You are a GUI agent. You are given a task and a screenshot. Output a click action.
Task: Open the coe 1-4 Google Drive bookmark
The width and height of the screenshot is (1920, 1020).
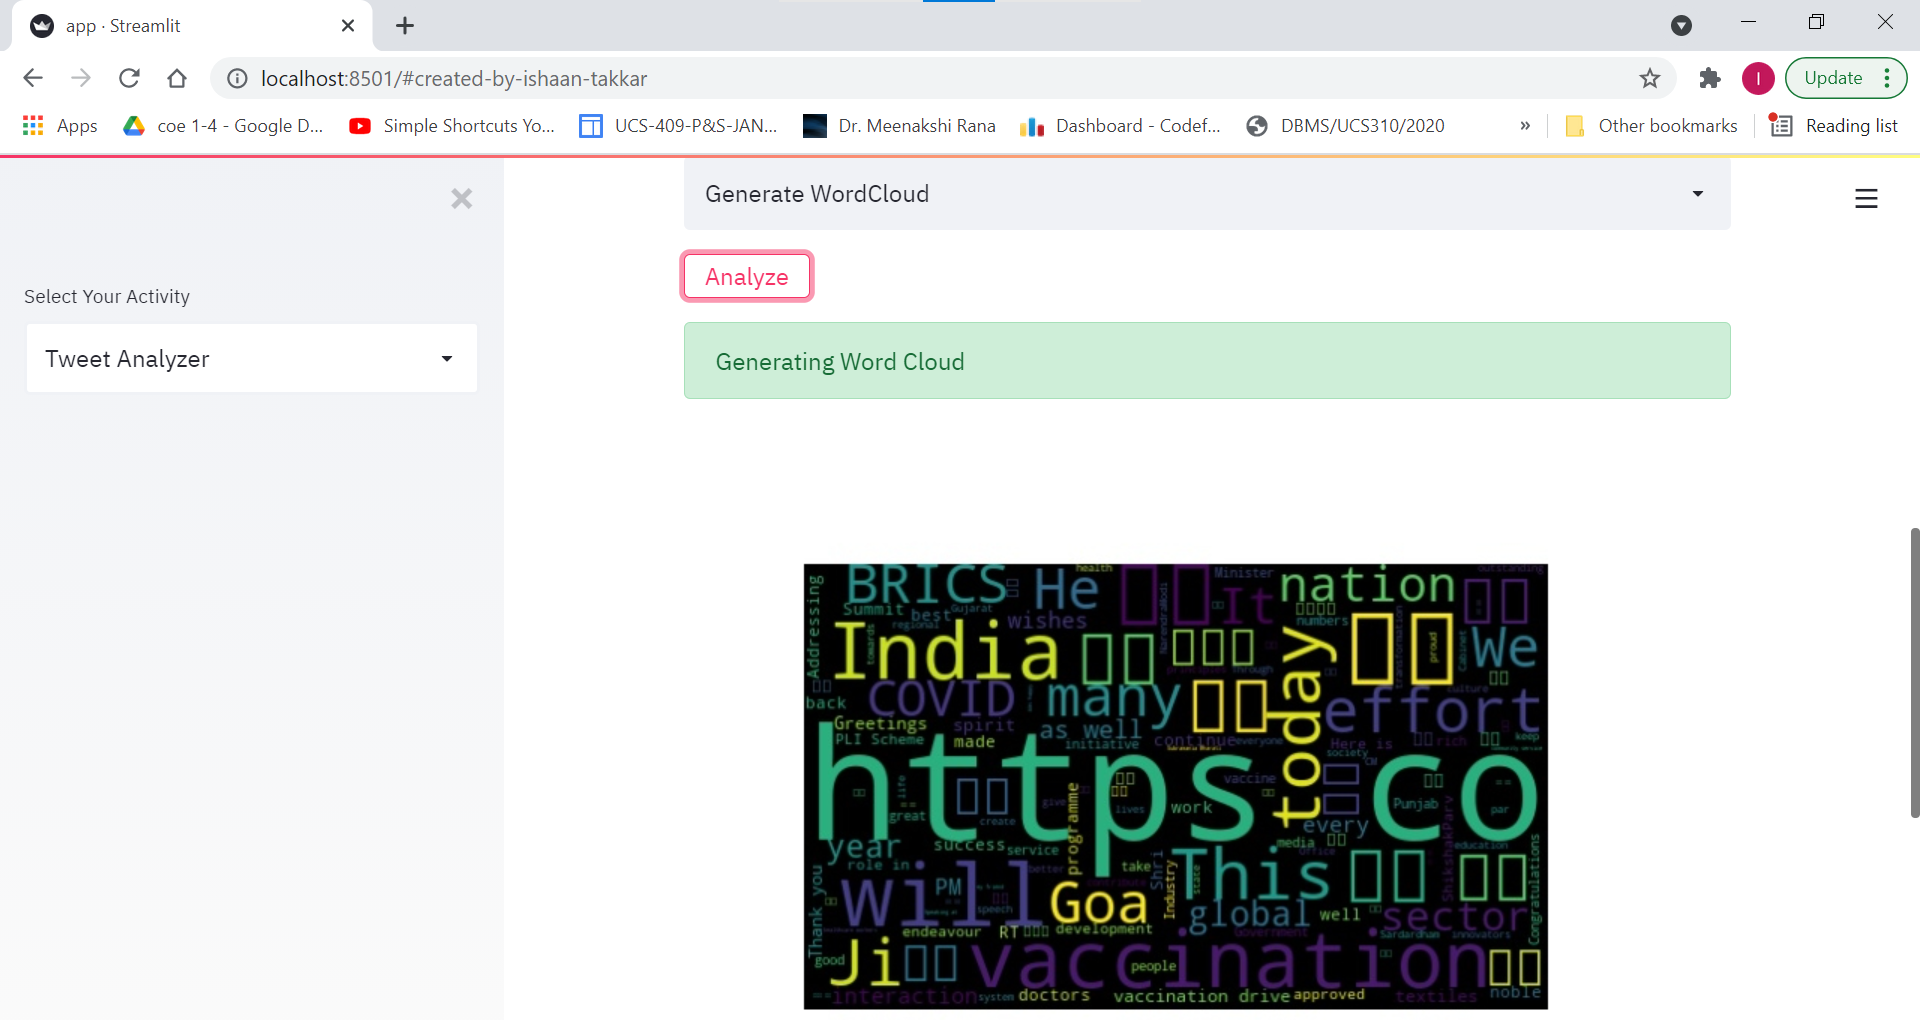click(x=223, y=126)
